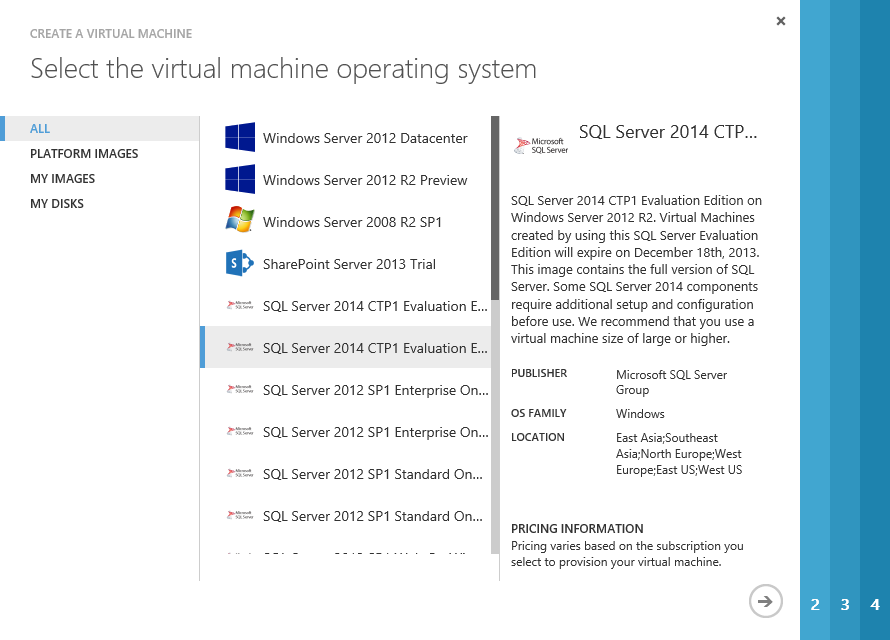Click the OS FAMILY label
The image size is (890, 640).
[x=539, y=413]
